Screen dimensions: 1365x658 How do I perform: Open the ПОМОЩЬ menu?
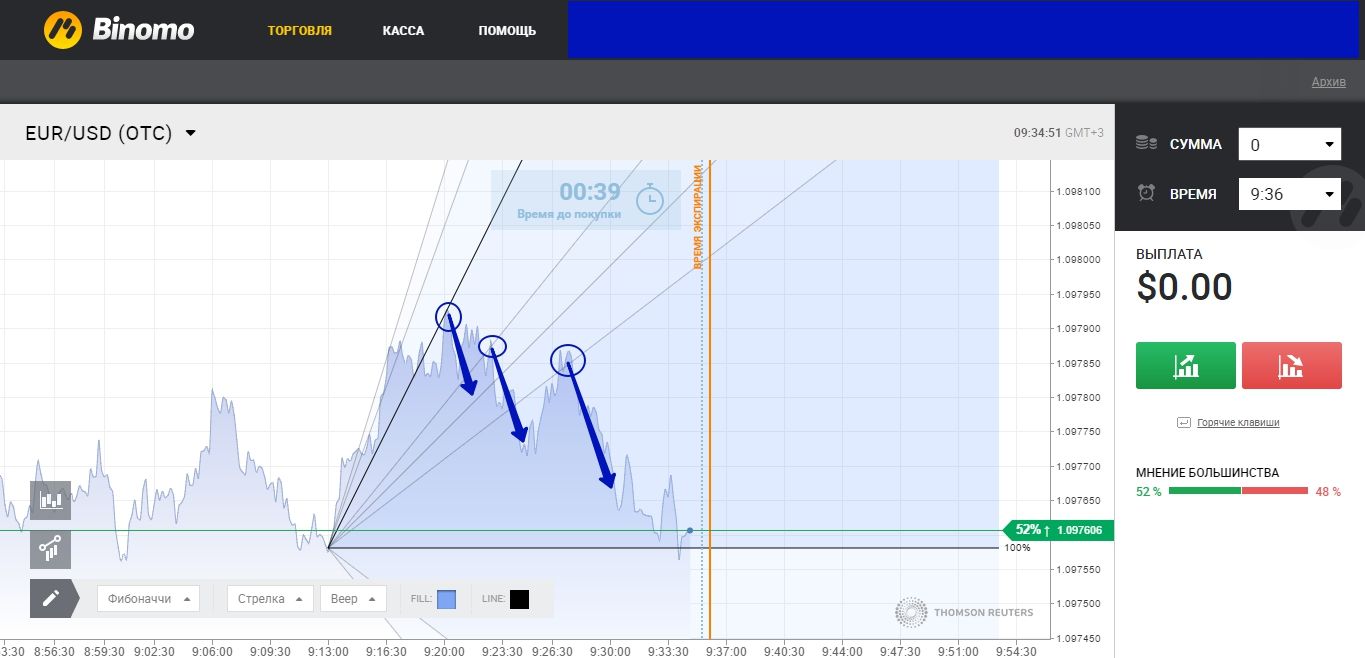pyautogui.click(x=507, y=30)
